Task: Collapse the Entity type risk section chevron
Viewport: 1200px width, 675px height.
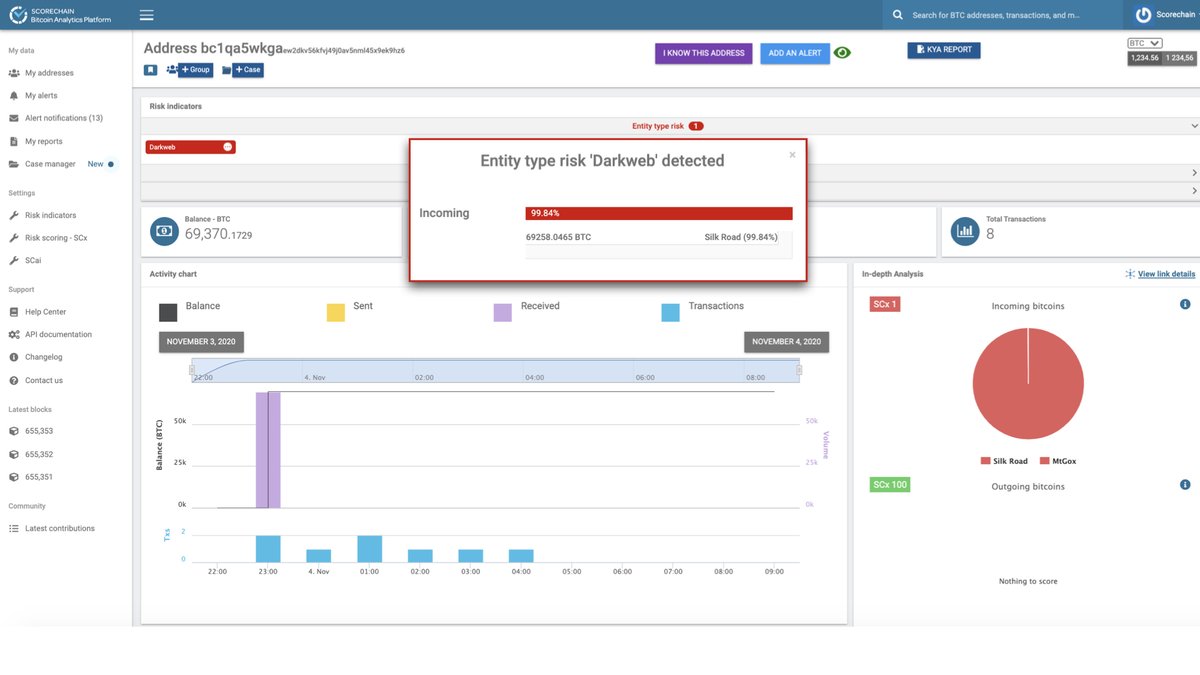Action: tap(1194, 126)
